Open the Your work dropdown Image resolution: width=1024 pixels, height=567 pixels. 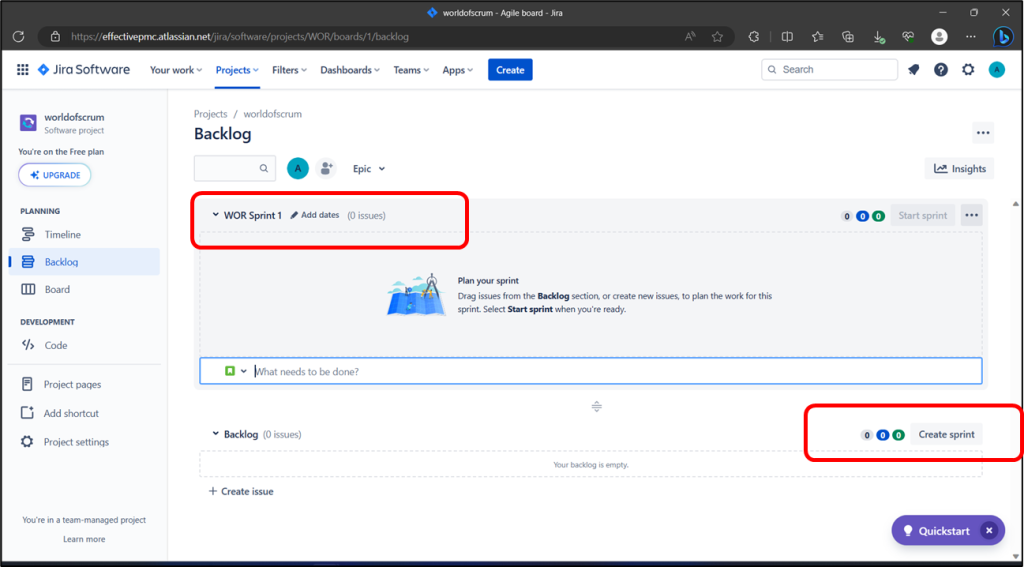[176, 70]
